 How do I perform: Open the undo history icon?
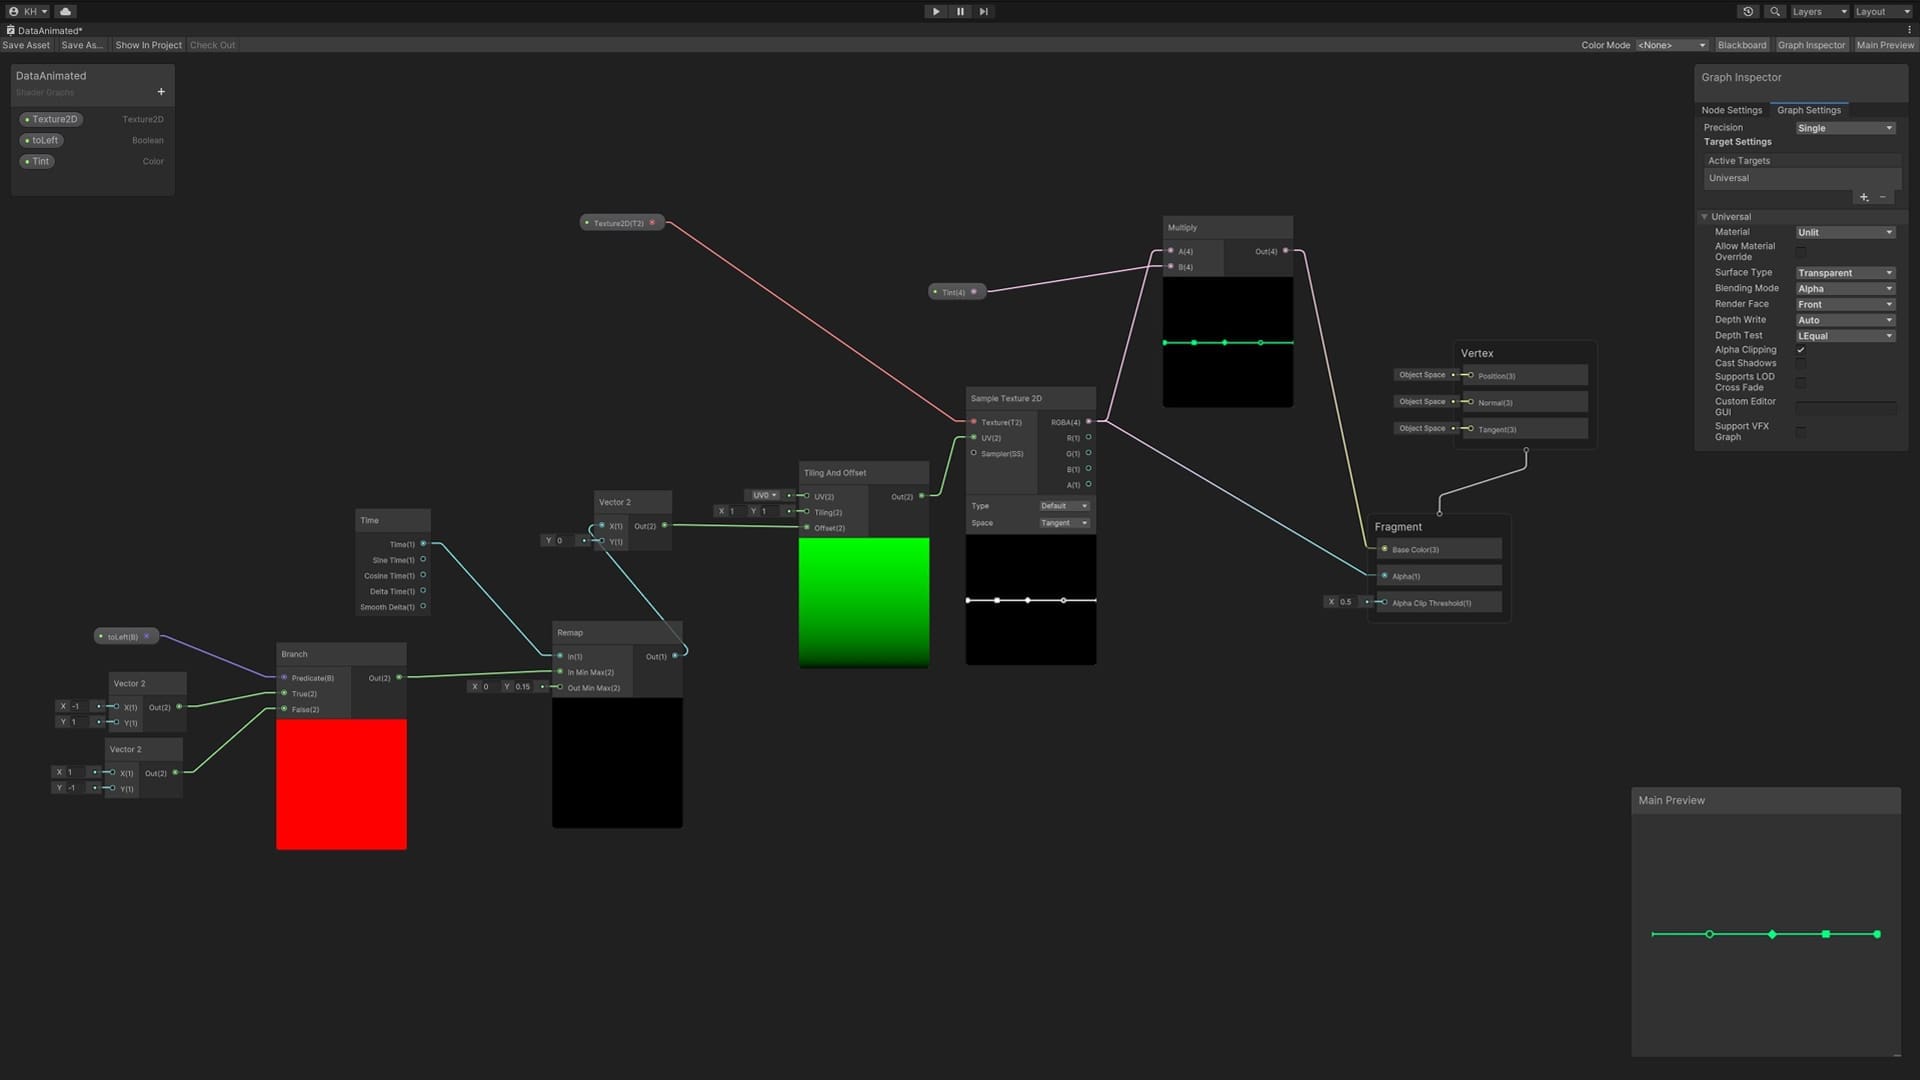point(1748,12)
